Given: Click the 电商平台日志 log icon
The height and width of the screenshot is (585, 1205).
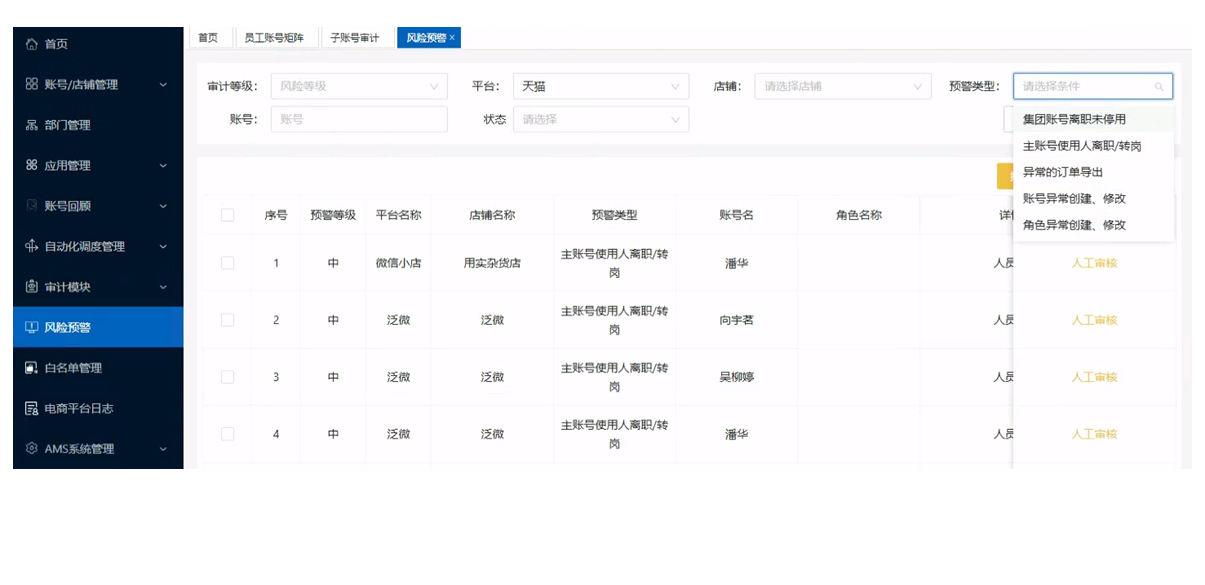Looking at the screenshot, I should pos(32,408).
